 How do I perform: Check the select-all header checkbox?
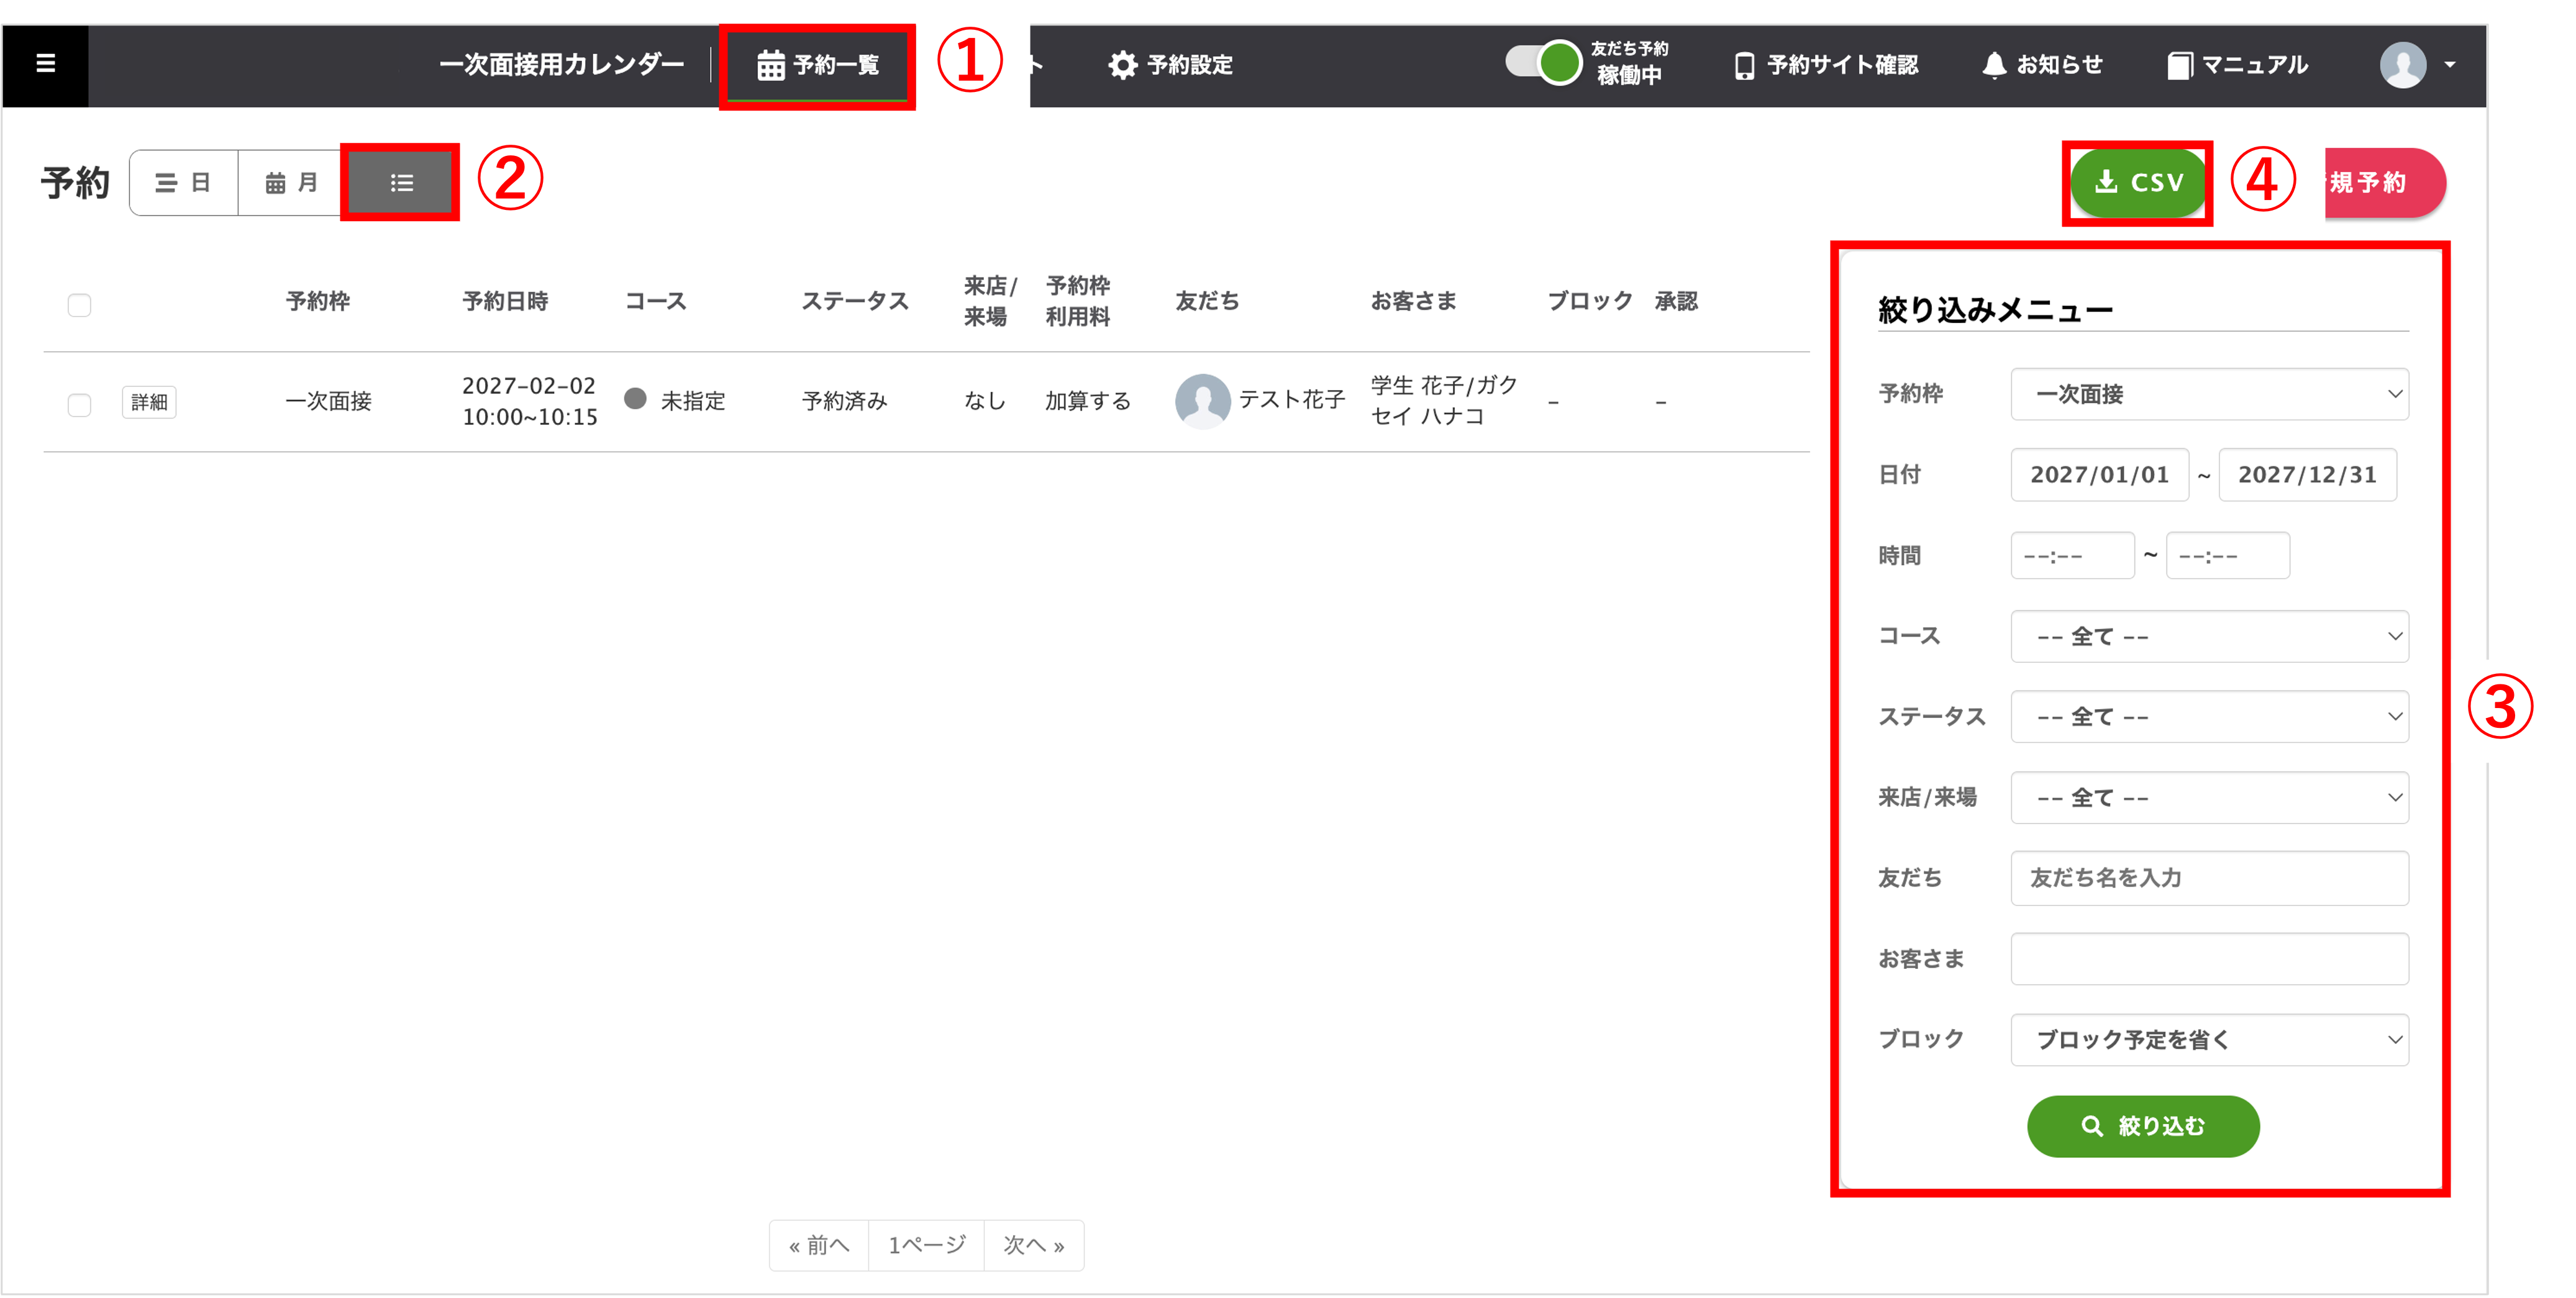[x=79, y=305]
